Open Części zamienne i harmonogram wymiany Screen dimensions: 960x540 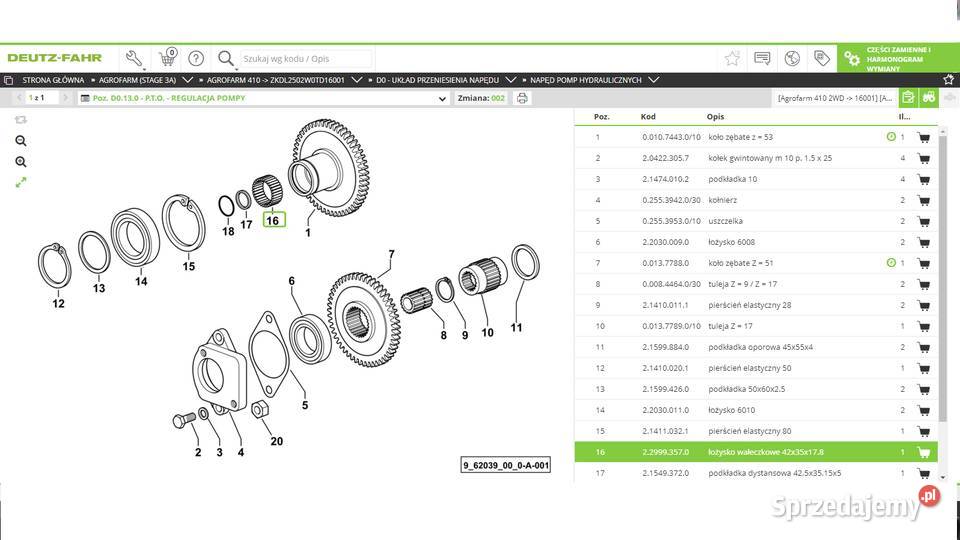[x=898, y=58]
